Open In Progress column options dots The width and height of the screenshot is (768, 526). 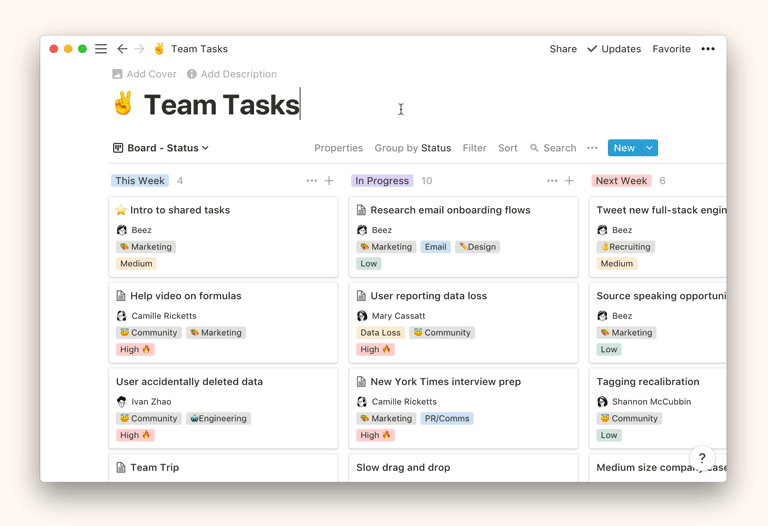[552, 181]
